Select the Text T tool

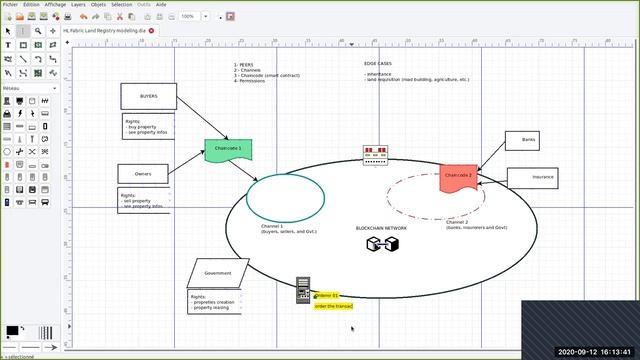click(8, 45)
